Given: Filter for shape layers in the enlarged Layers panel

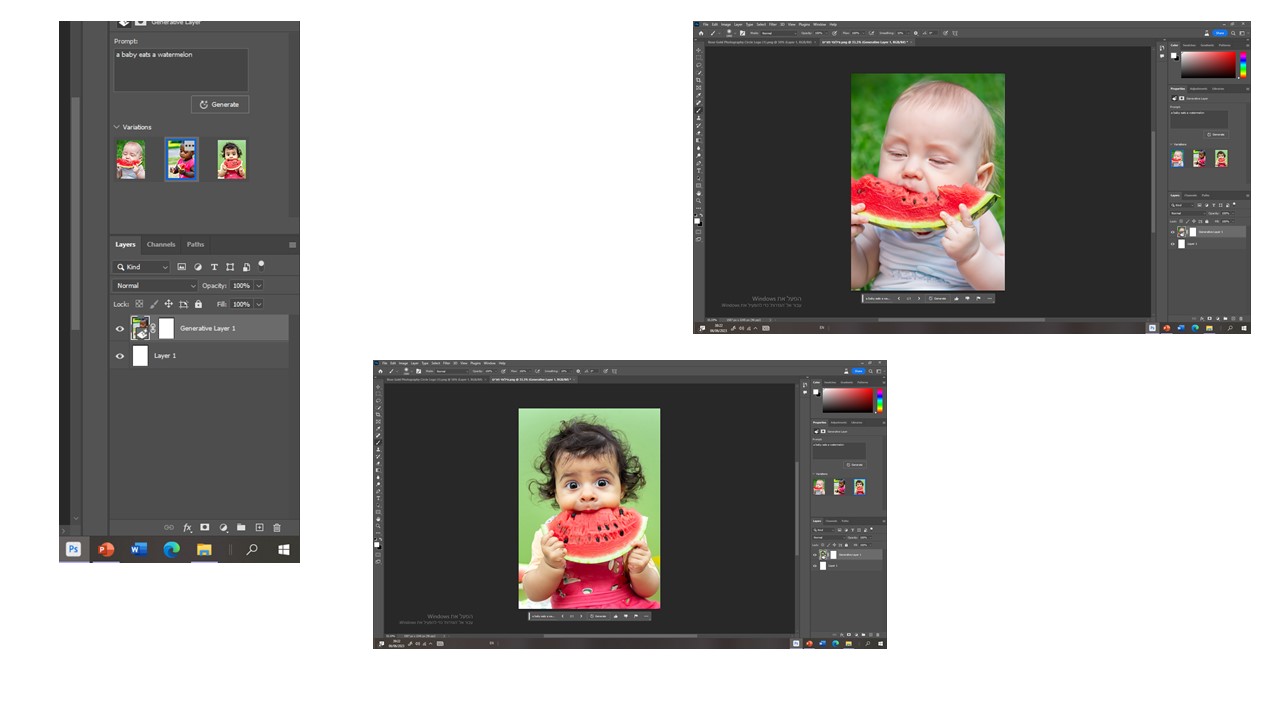Looking at the screenshot, I should point(230,267).
